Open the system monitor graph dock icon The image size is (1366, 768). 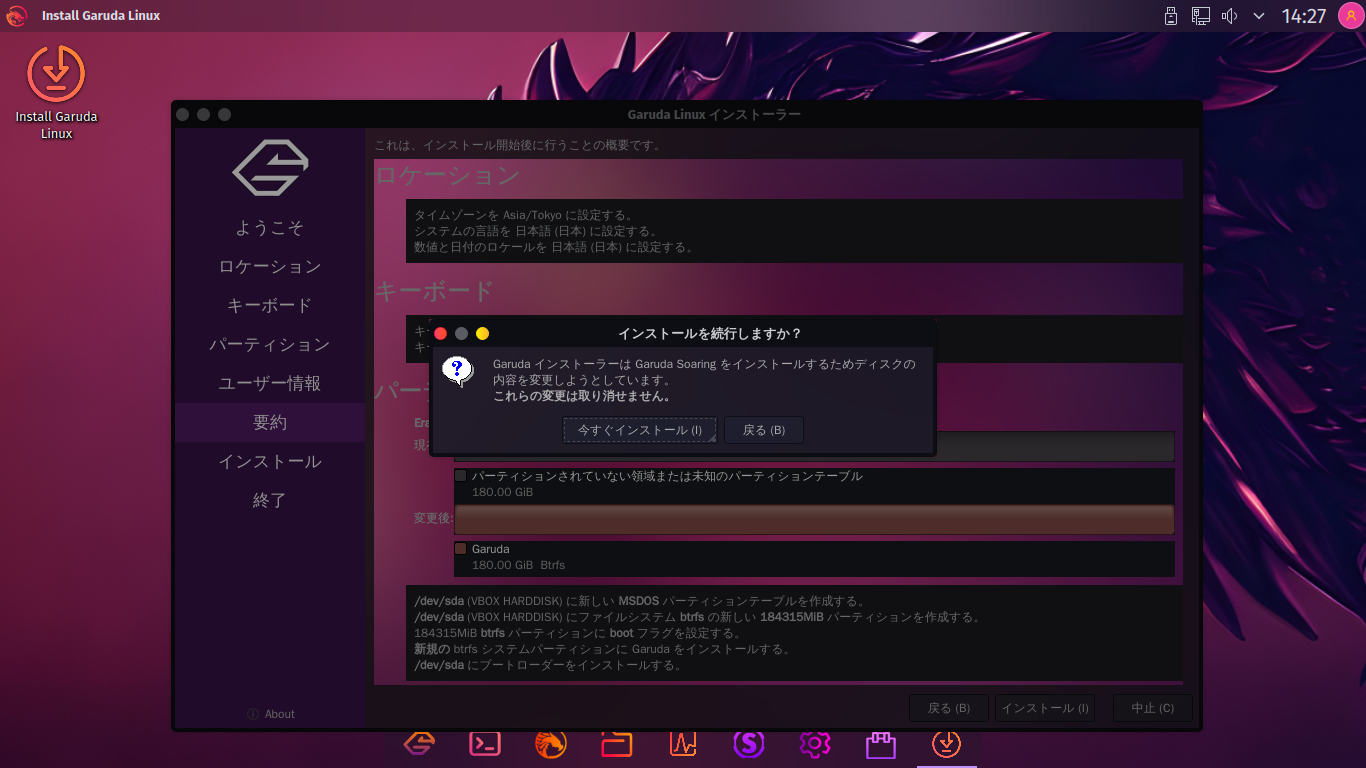coord(683,743)
